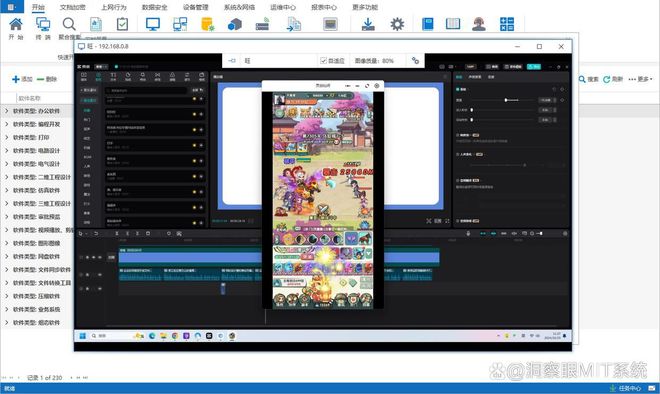Click the 刷新 refresh button
This screenshot has height=394, width=660.
(x=613, y=79)
